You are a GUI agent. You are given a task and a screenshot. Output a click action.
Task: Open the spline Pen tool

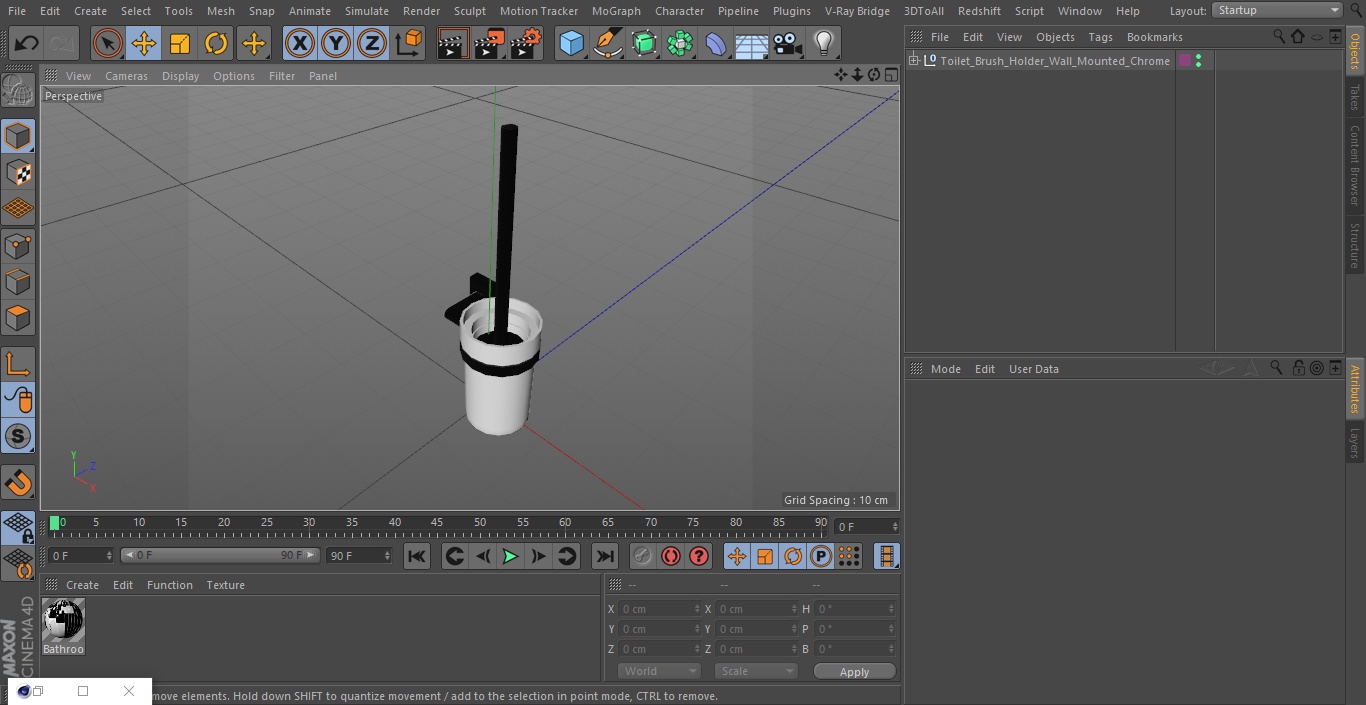(608, 43)
